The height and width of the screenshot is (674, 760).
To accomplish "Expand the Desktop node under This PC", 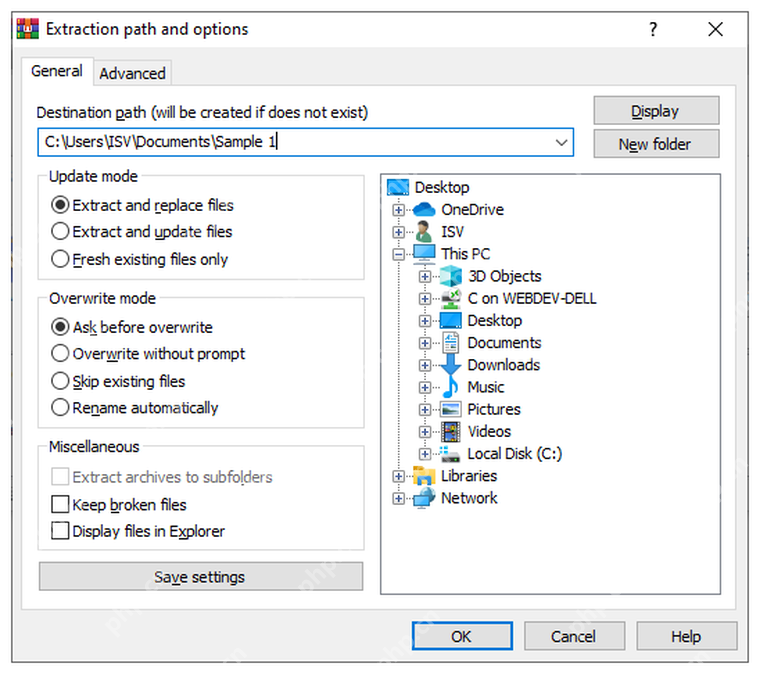I will click(x=425, y=321).
